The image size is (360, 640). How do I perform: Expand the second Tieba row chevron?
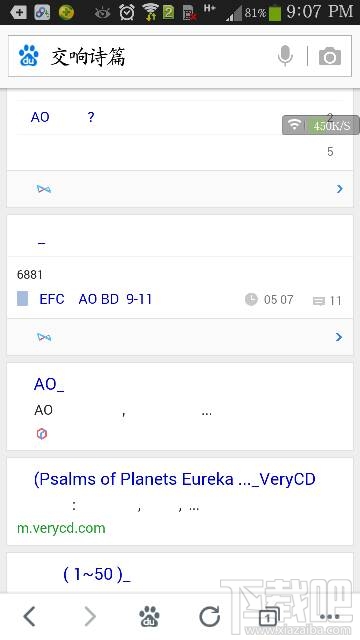(x=339, y=337)
